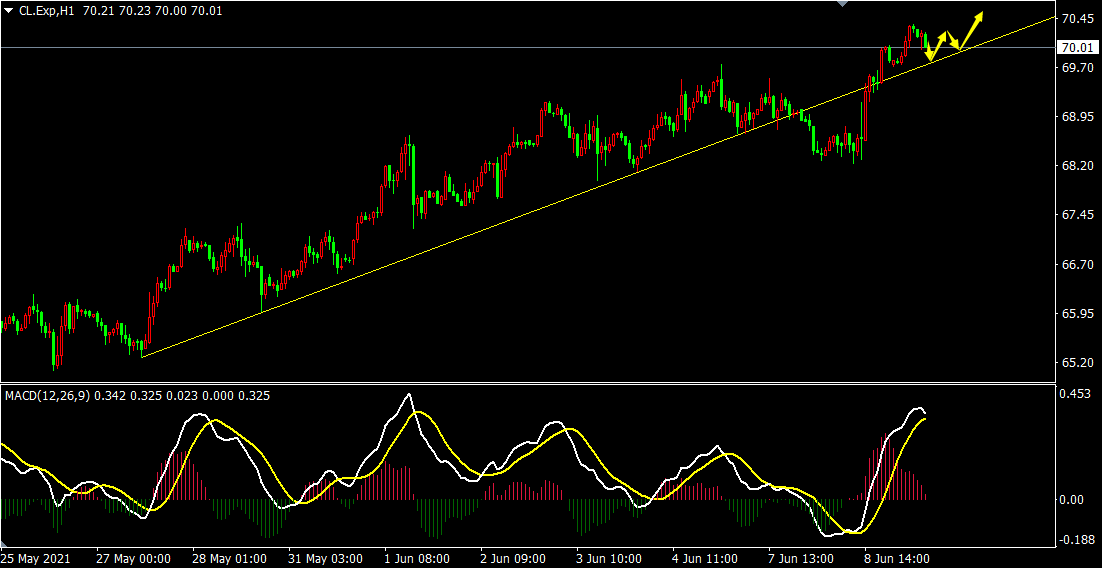This screenshot has width=1102, height=568.
Task: Click the 65.20 price scale label
Action: (x=1075, y=363)
